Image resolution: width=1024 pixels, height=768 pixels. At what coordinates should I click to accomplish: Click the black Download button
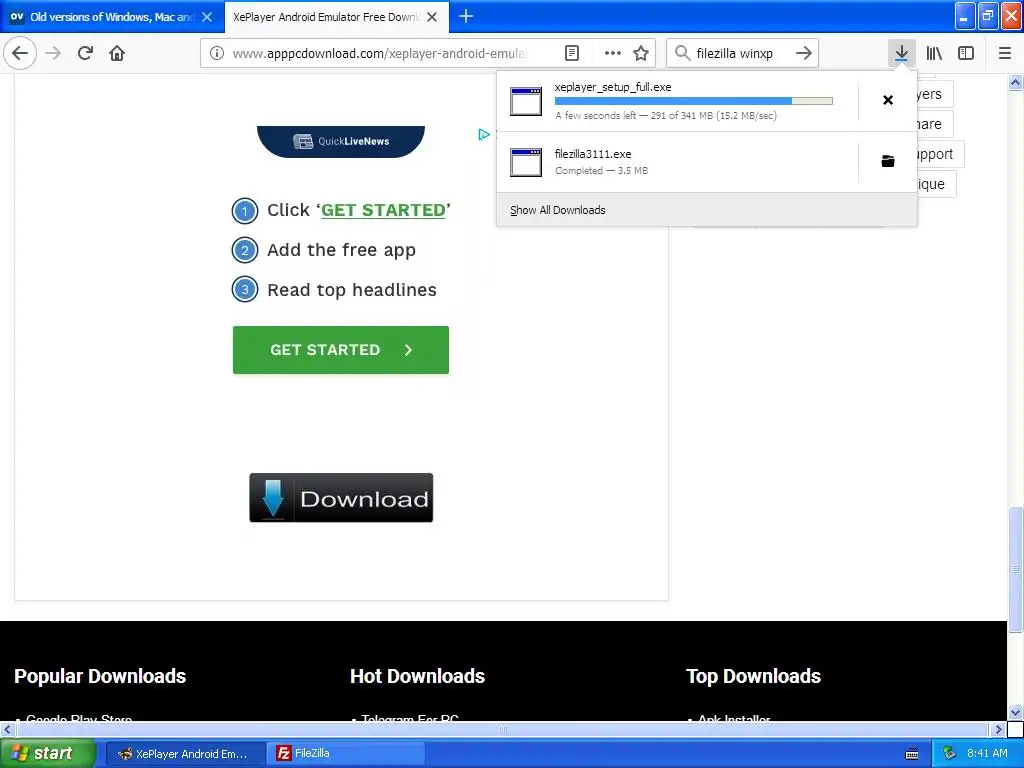[x=341, y=498]
